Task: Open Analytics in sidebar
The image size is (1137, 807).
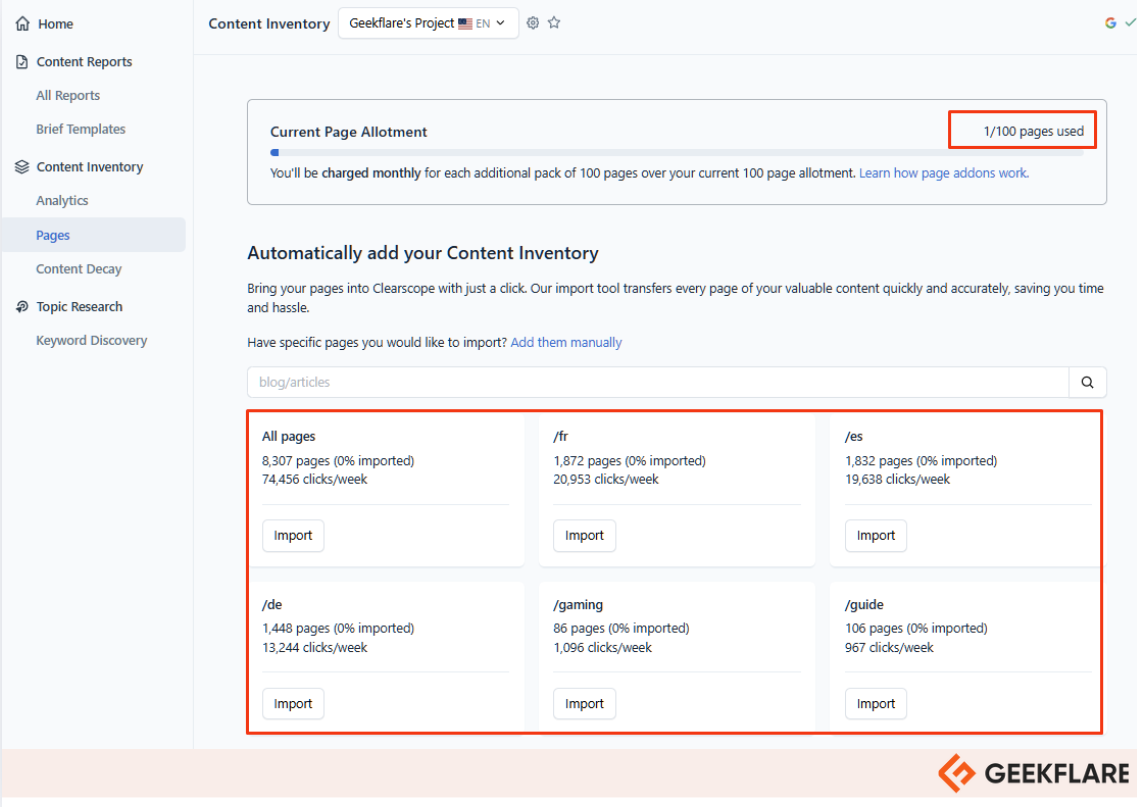Action: [62, 201]
